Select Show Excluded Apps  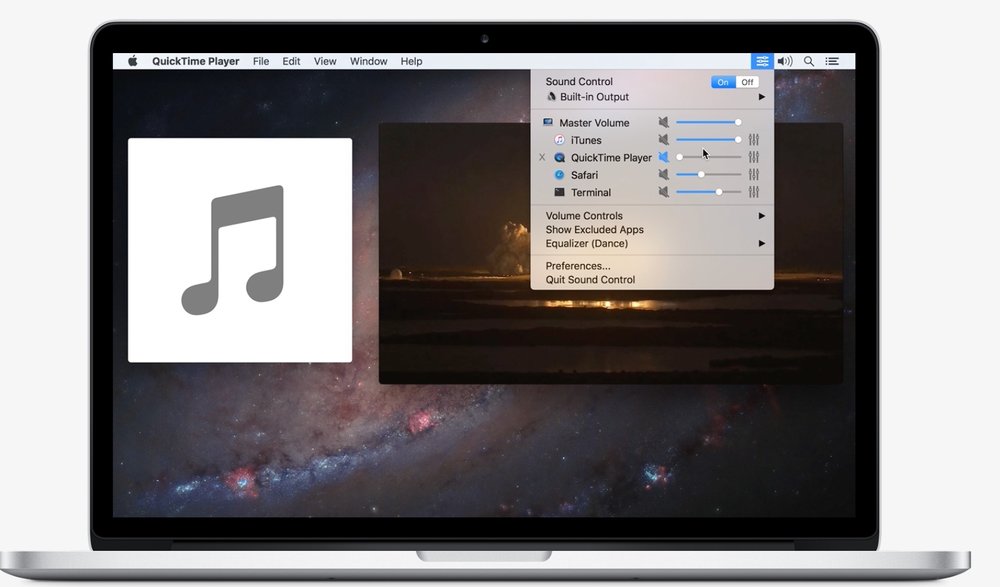[x=652, y=230]
